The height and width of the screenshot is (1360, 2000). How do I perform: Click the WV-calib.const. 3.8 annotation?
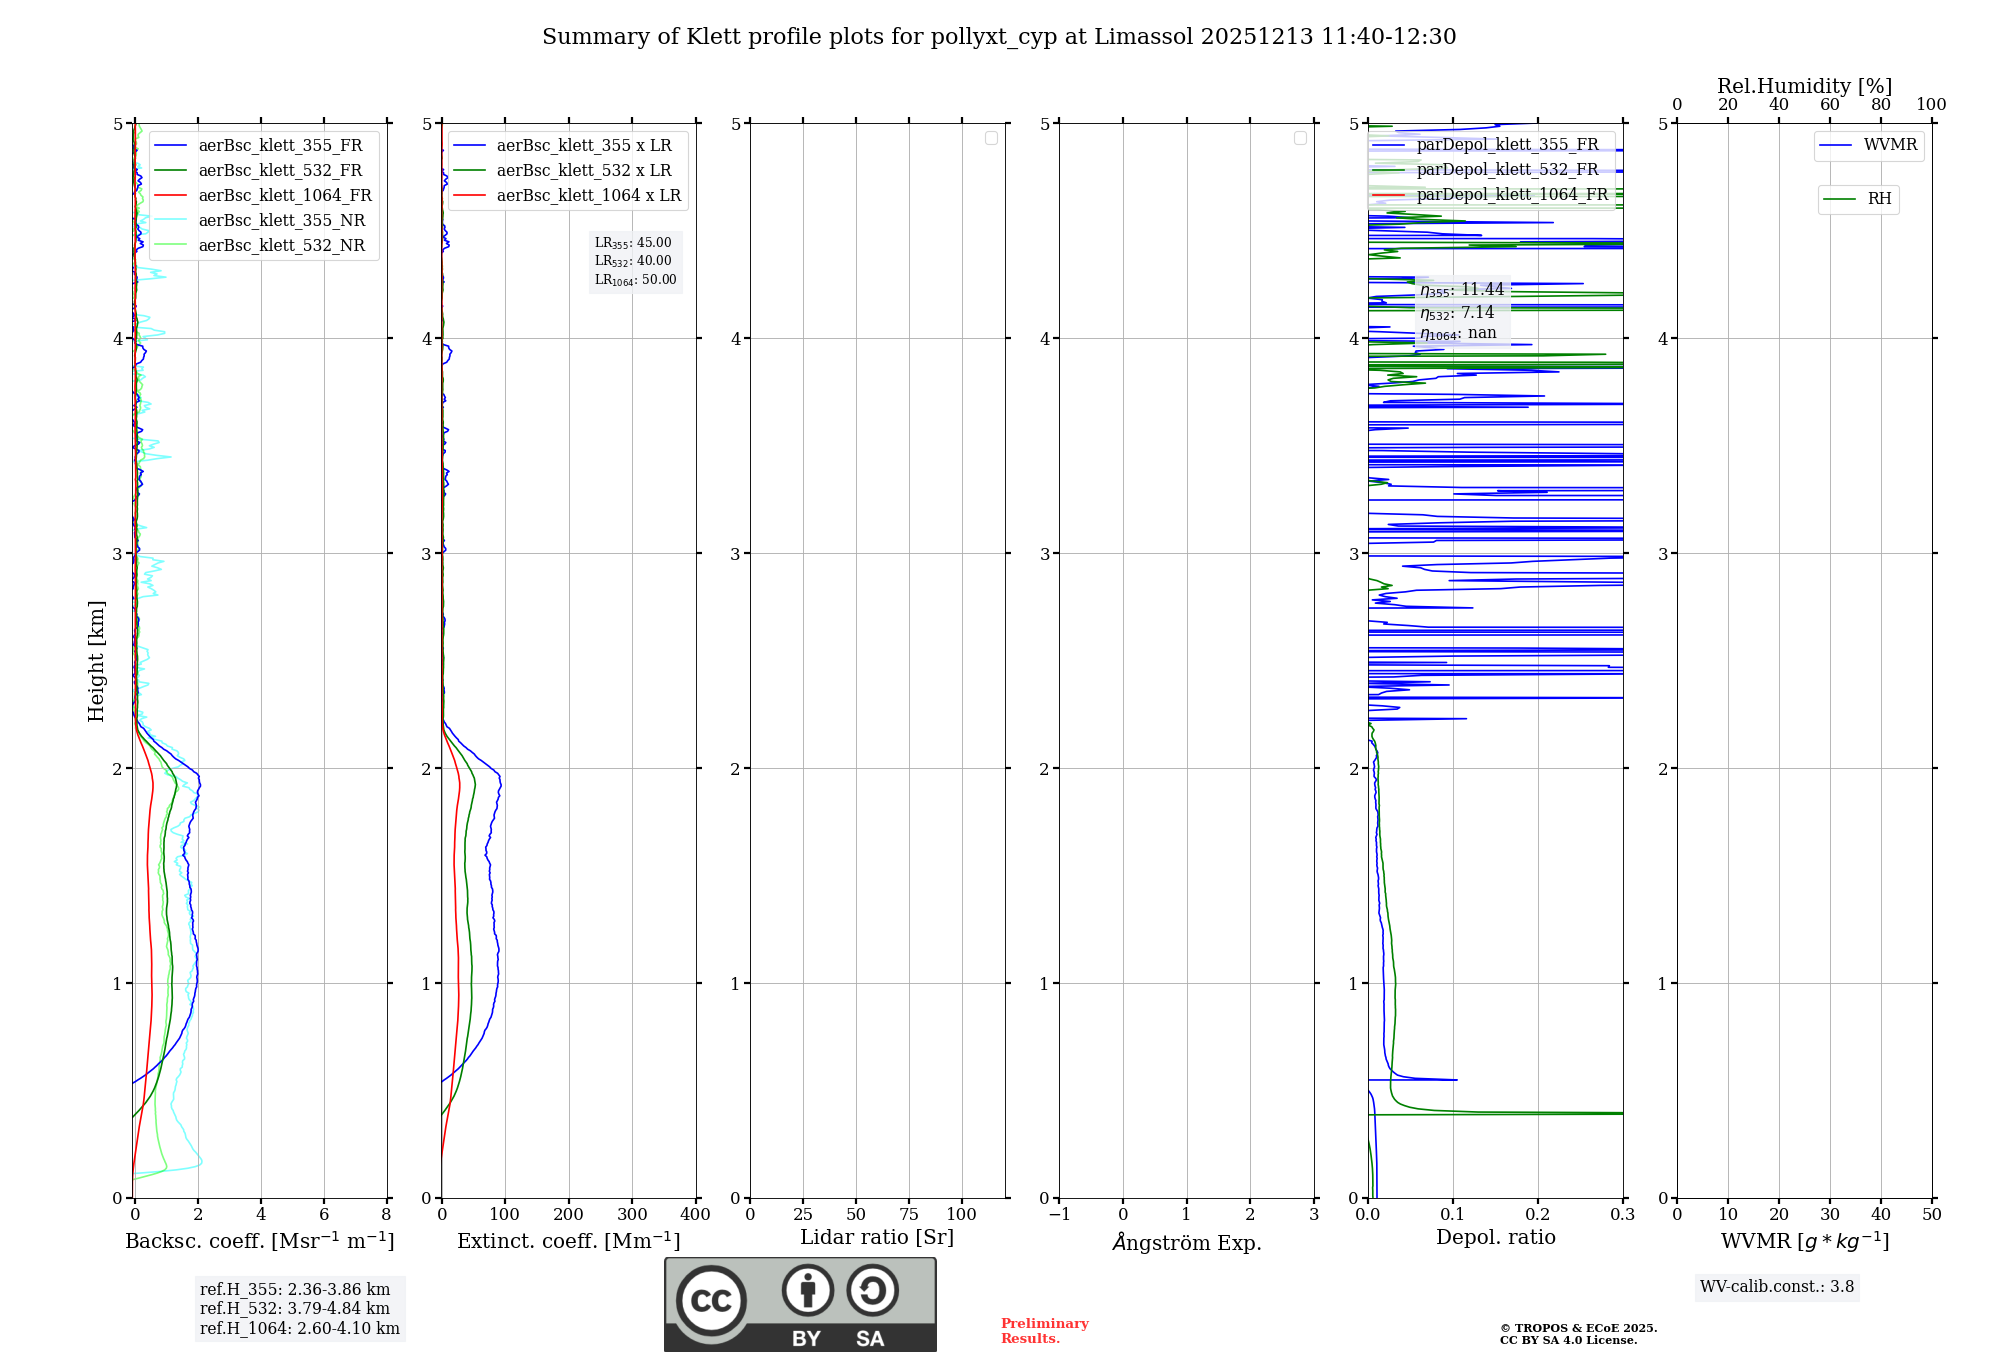coord(1776,1287)
